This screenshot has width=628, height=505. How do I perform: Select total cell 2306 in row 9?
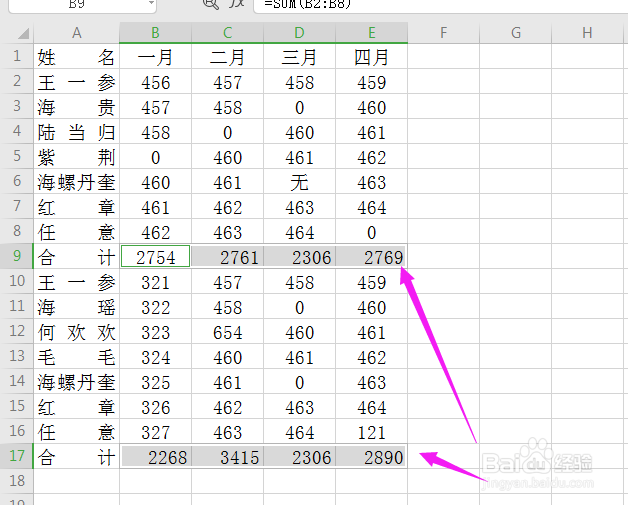coord(300,256)
